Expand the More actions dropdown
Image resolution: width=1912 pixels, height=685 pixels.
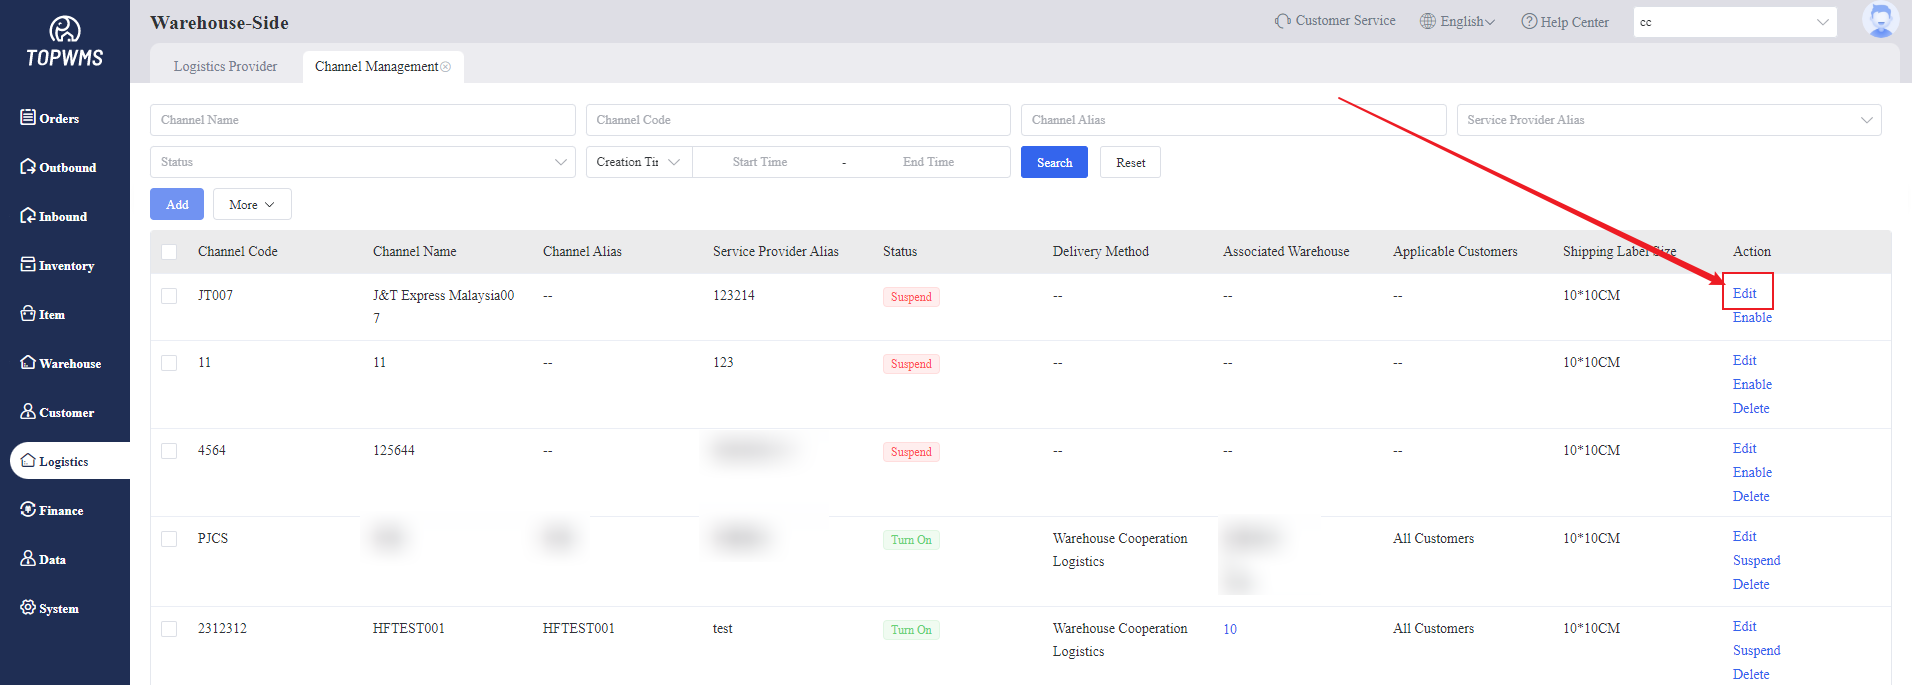pos(252,204)
